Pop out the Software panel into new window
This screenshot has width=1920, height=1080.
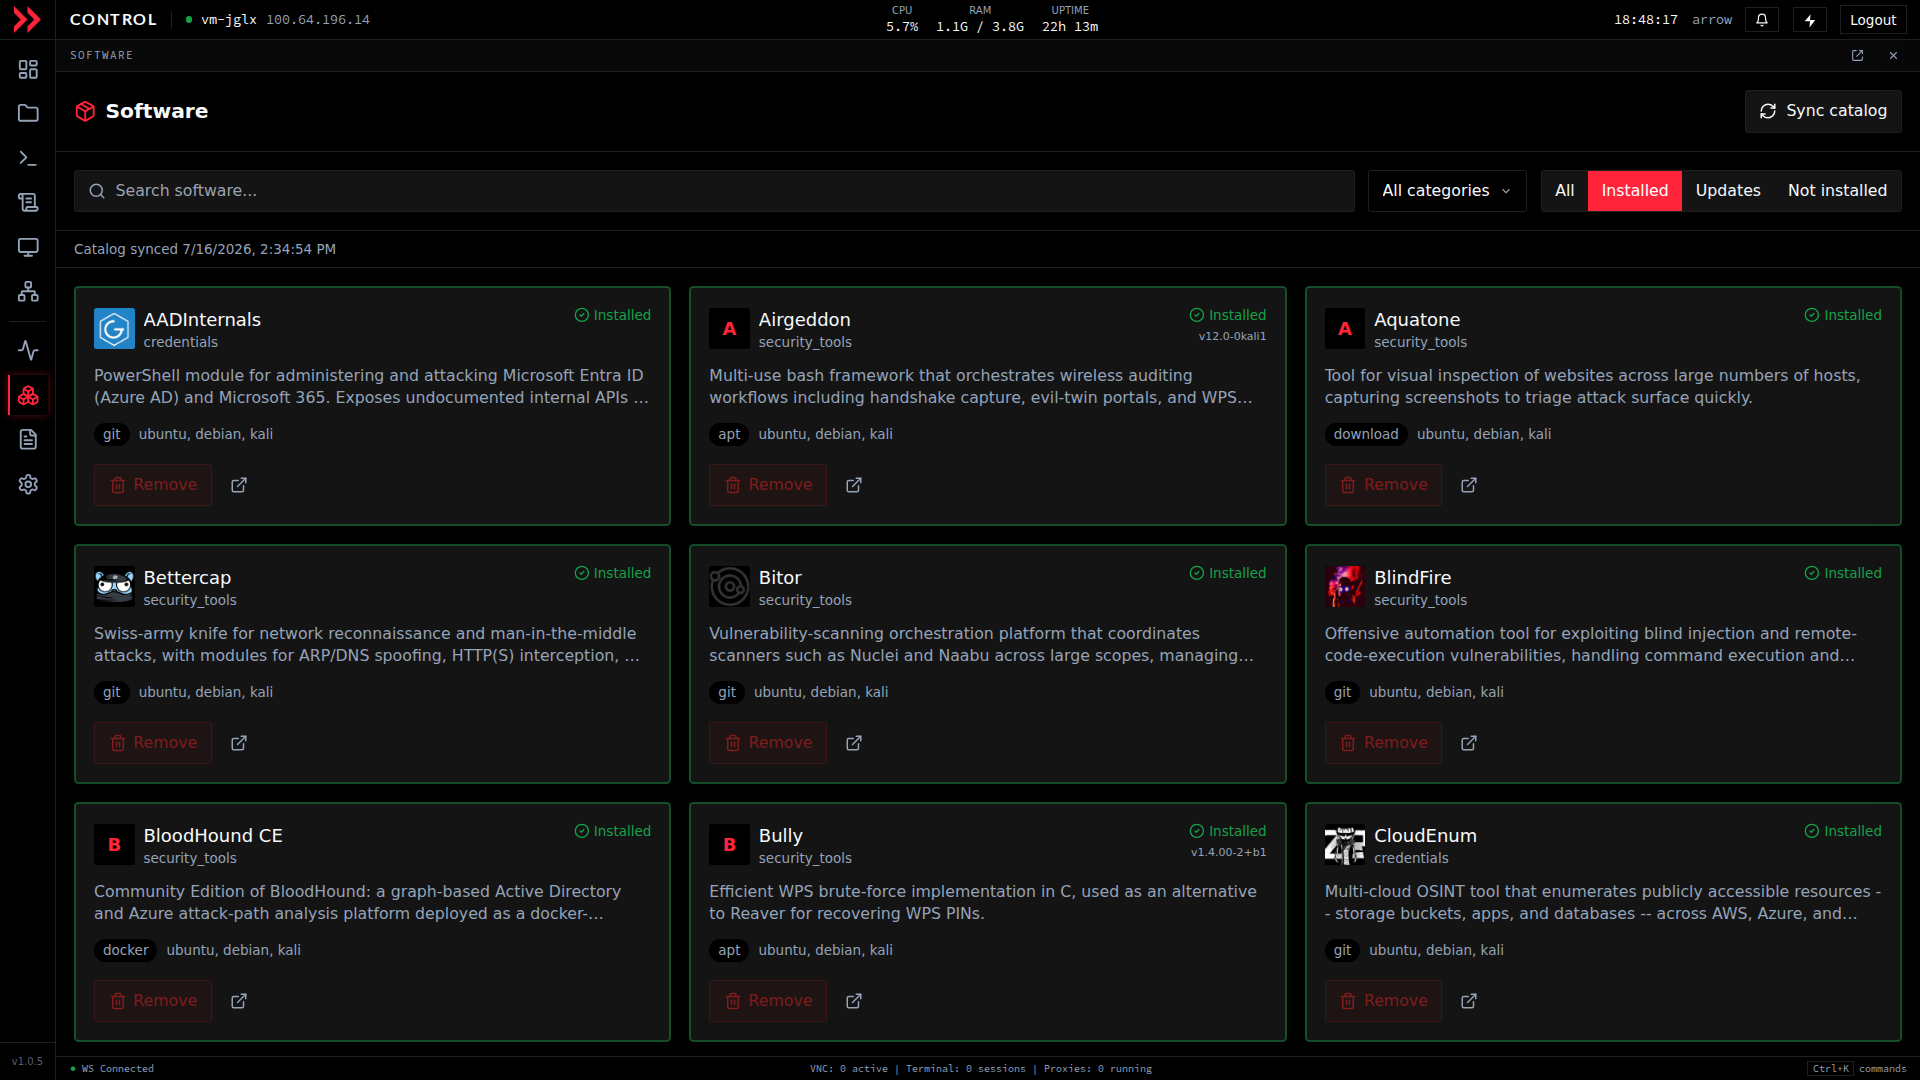tap(1857, 56)
